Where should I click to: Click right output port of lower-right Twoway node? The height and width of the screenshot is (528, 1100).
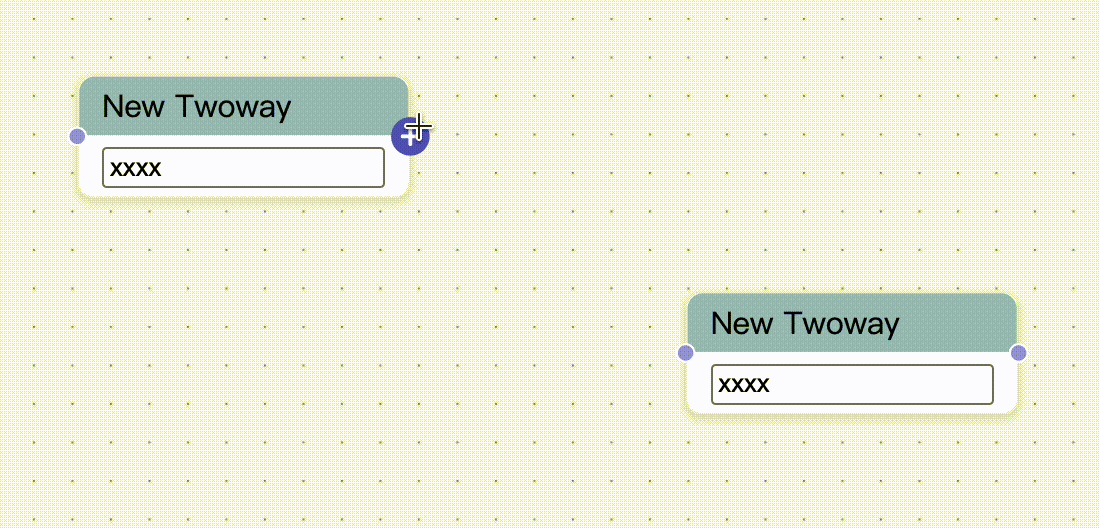pos(1018,352)
